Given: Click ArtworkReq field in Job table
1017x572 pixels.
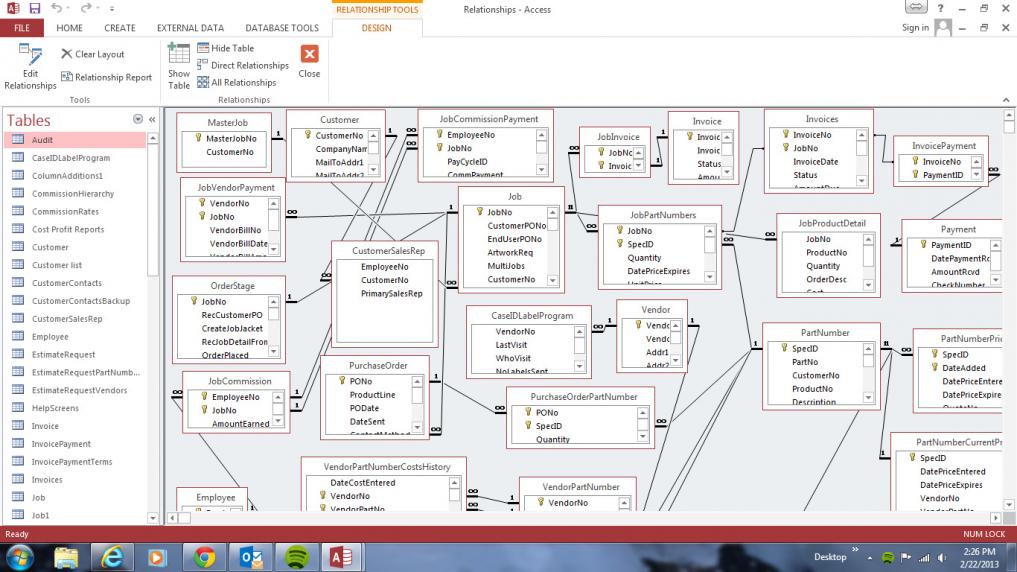Looking at the screenshot, I should (510, 253).
